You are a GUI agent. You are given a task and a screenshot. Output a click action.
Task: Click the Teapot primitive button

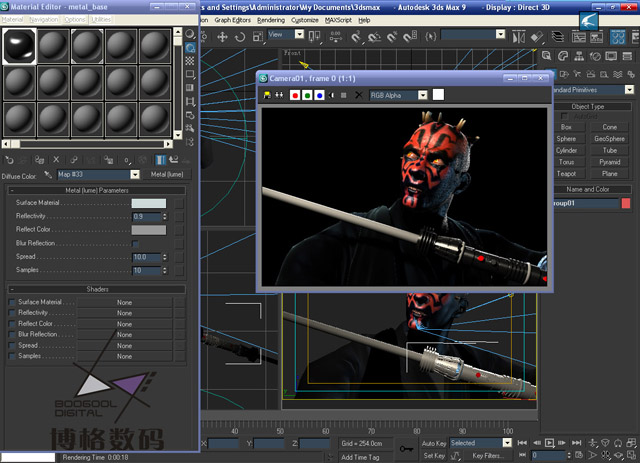click(x=567, y=173)
